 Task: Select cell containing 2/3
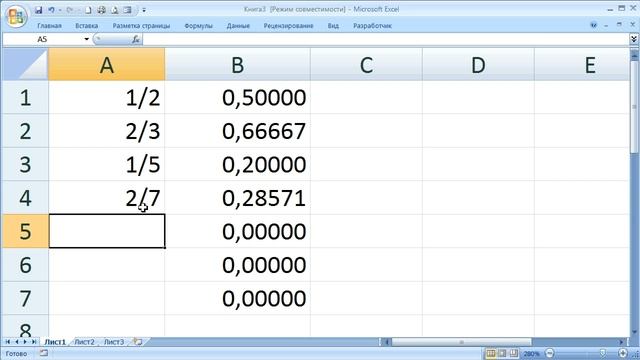pos(107,131)
